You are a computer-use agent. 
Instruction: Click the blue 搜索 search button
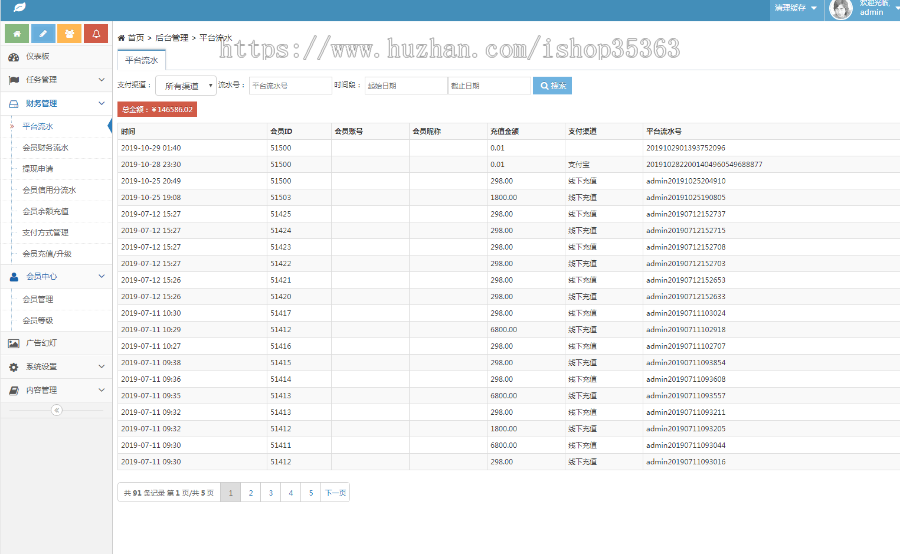pyautogui.click(x=552, y=86)
